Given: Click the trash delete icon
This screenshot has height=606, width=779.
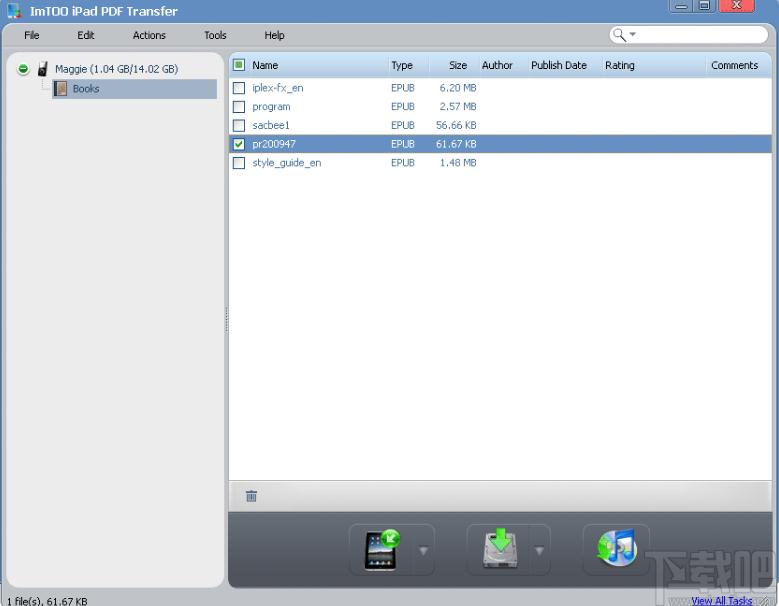Looking at the screenshot, I should [251, 496].
